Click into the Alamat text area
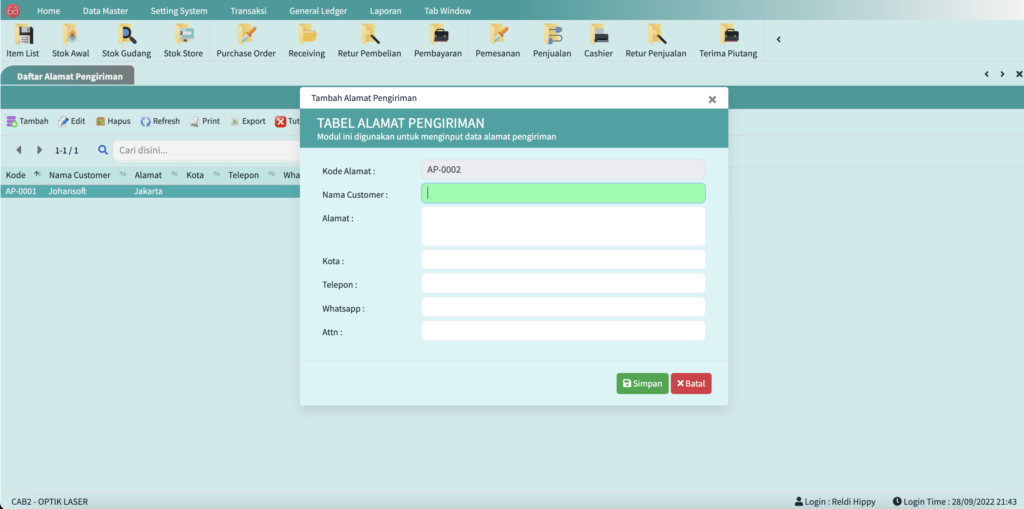 click(x=563, y=226)
